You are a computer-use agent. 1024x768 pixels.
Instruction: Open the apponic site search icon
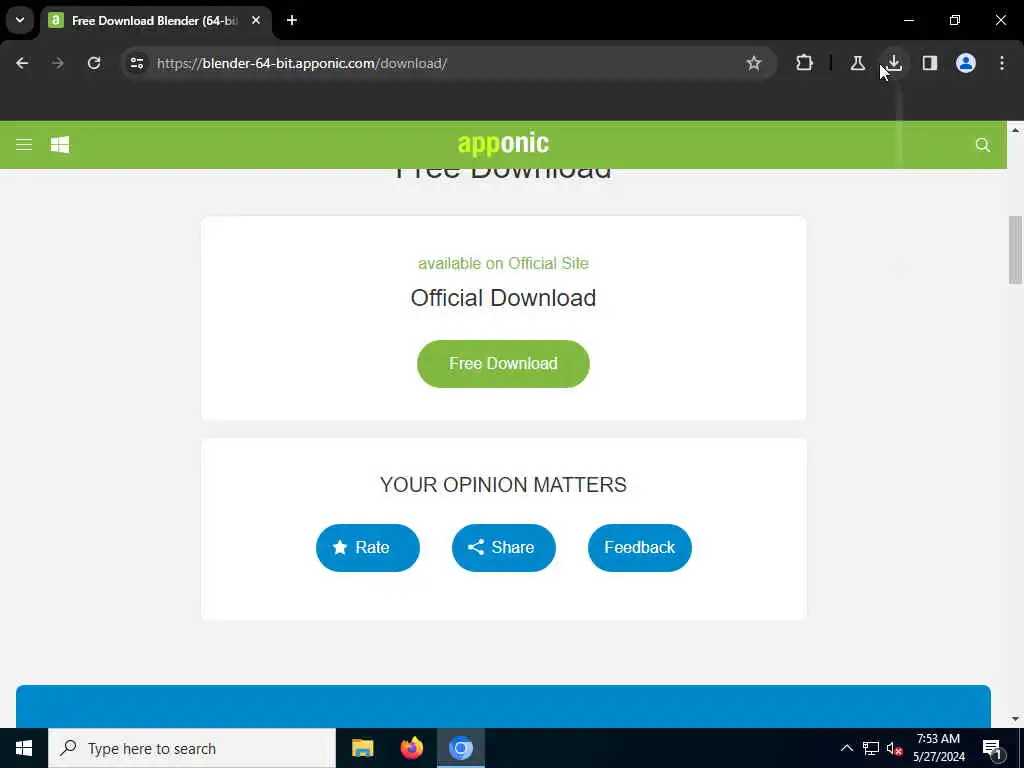pos(982,145)
